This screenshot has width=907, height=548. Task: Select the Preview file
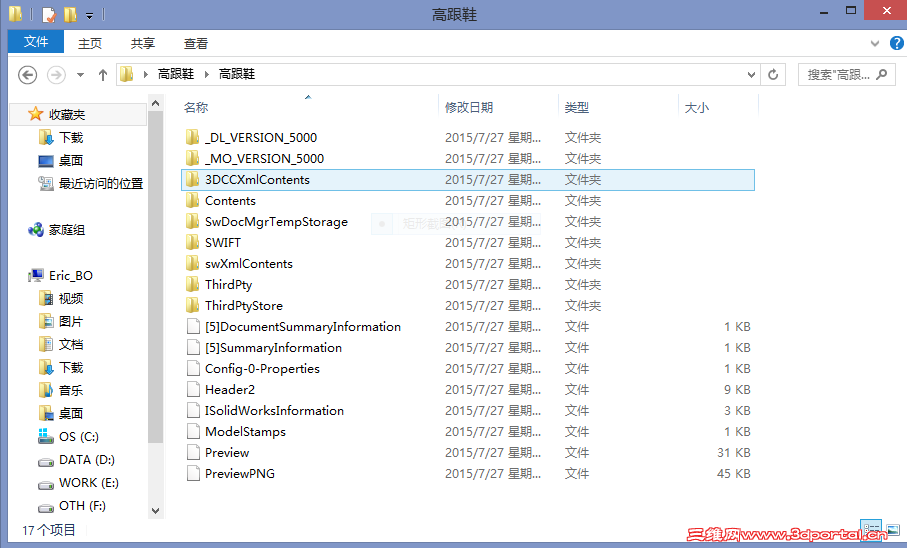(467, 453)
